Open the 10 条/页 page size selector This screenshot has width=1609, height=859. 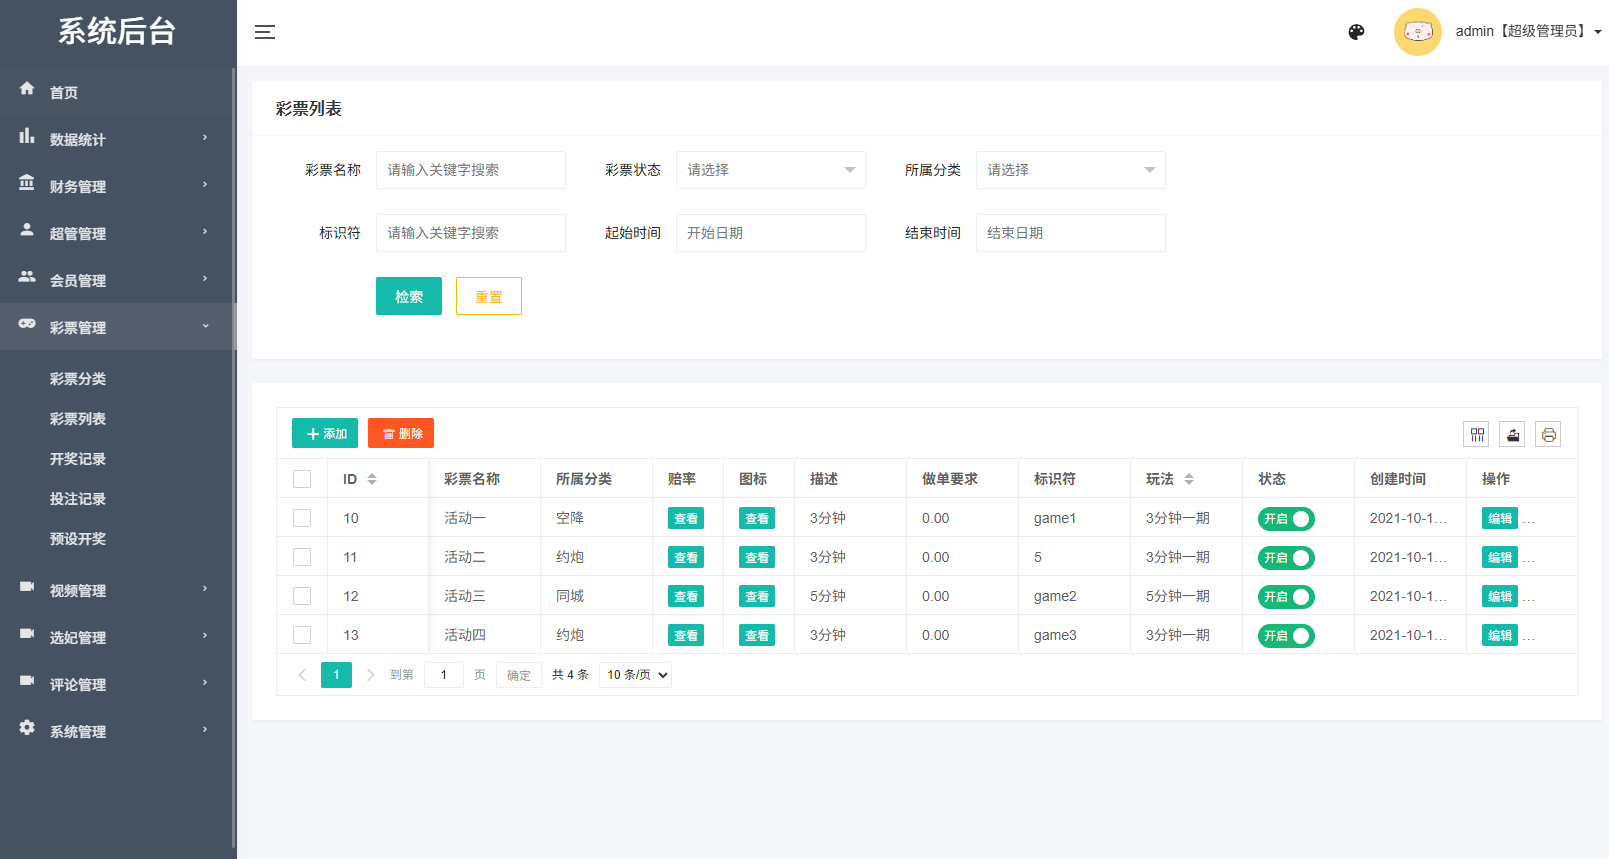(x=636, y=675)
